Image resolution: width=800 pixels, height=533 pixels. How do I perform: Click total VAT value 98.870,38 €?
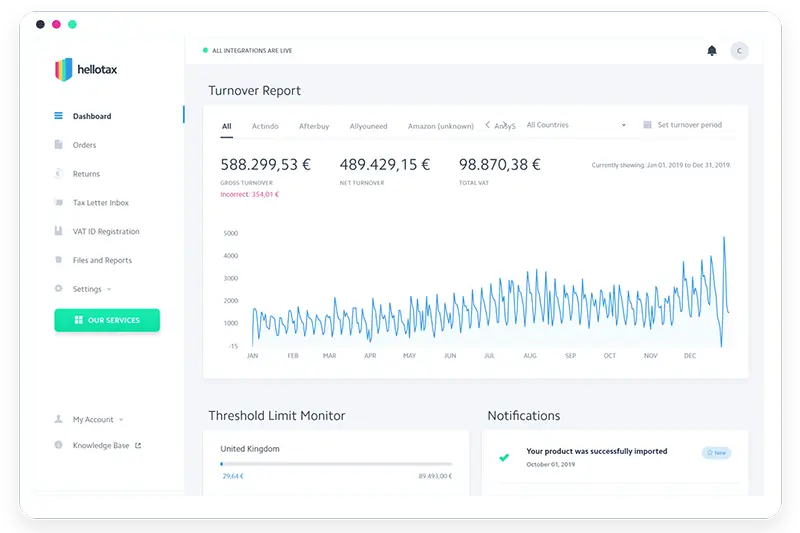tap(499, 164)
